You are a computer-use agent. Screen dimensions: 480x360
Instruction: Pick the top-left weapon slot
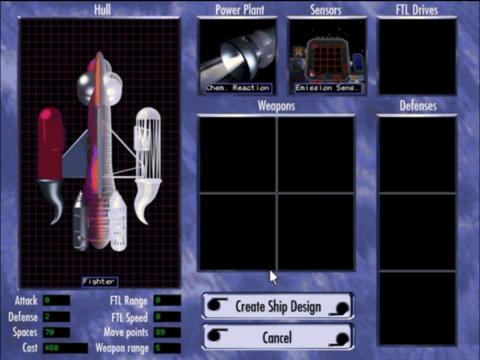238,154
